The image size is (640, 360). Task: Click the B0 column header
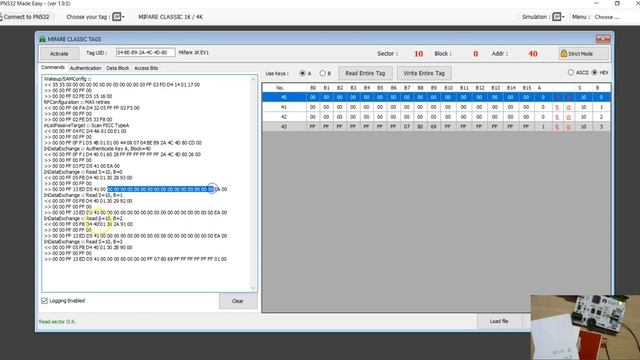[313, 88]
